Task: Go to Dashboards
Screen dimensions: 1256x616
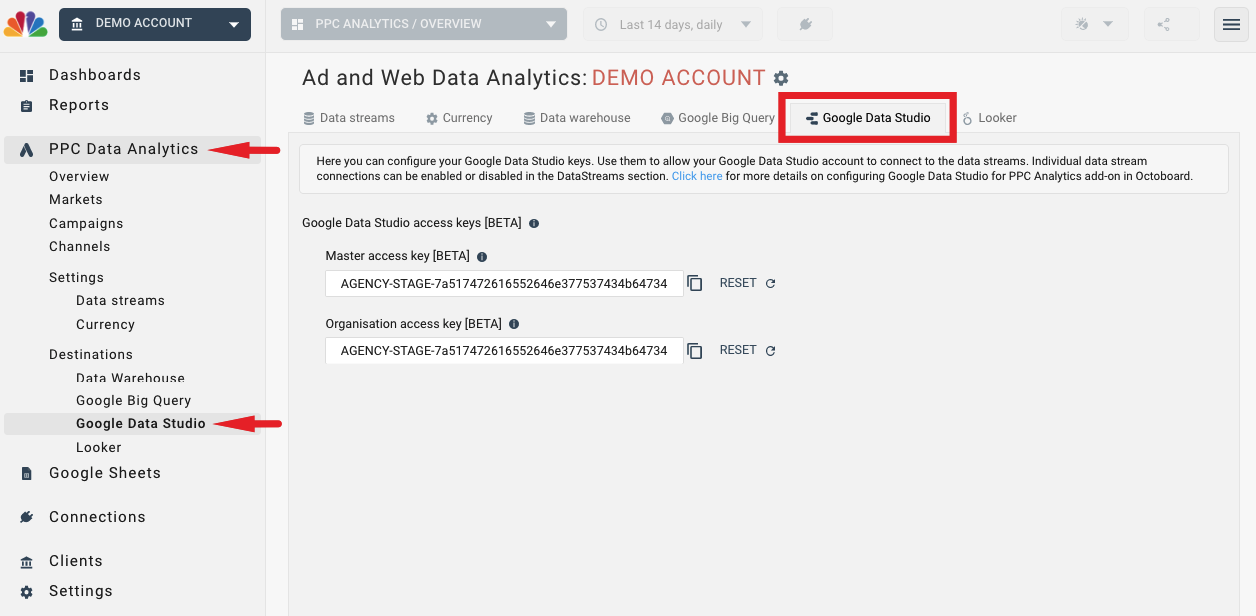Action: [95, 75]
